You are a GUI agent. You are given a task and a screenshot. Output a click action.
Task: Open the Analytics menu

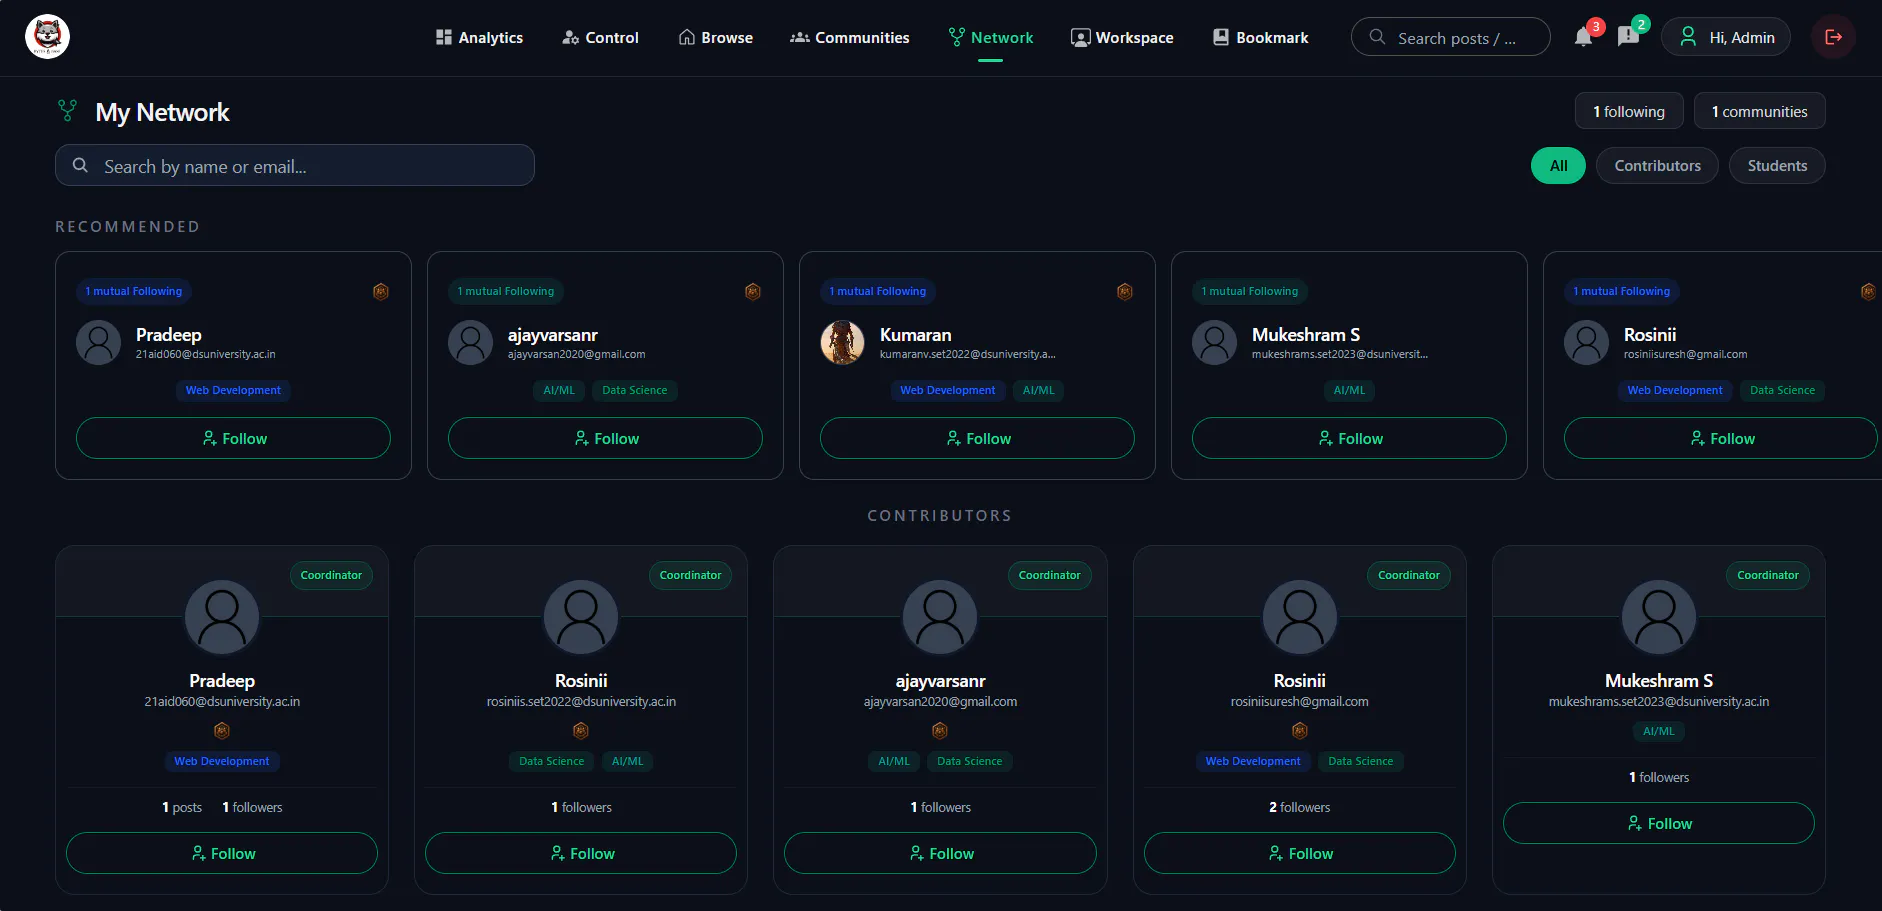(x=479, y=37)
